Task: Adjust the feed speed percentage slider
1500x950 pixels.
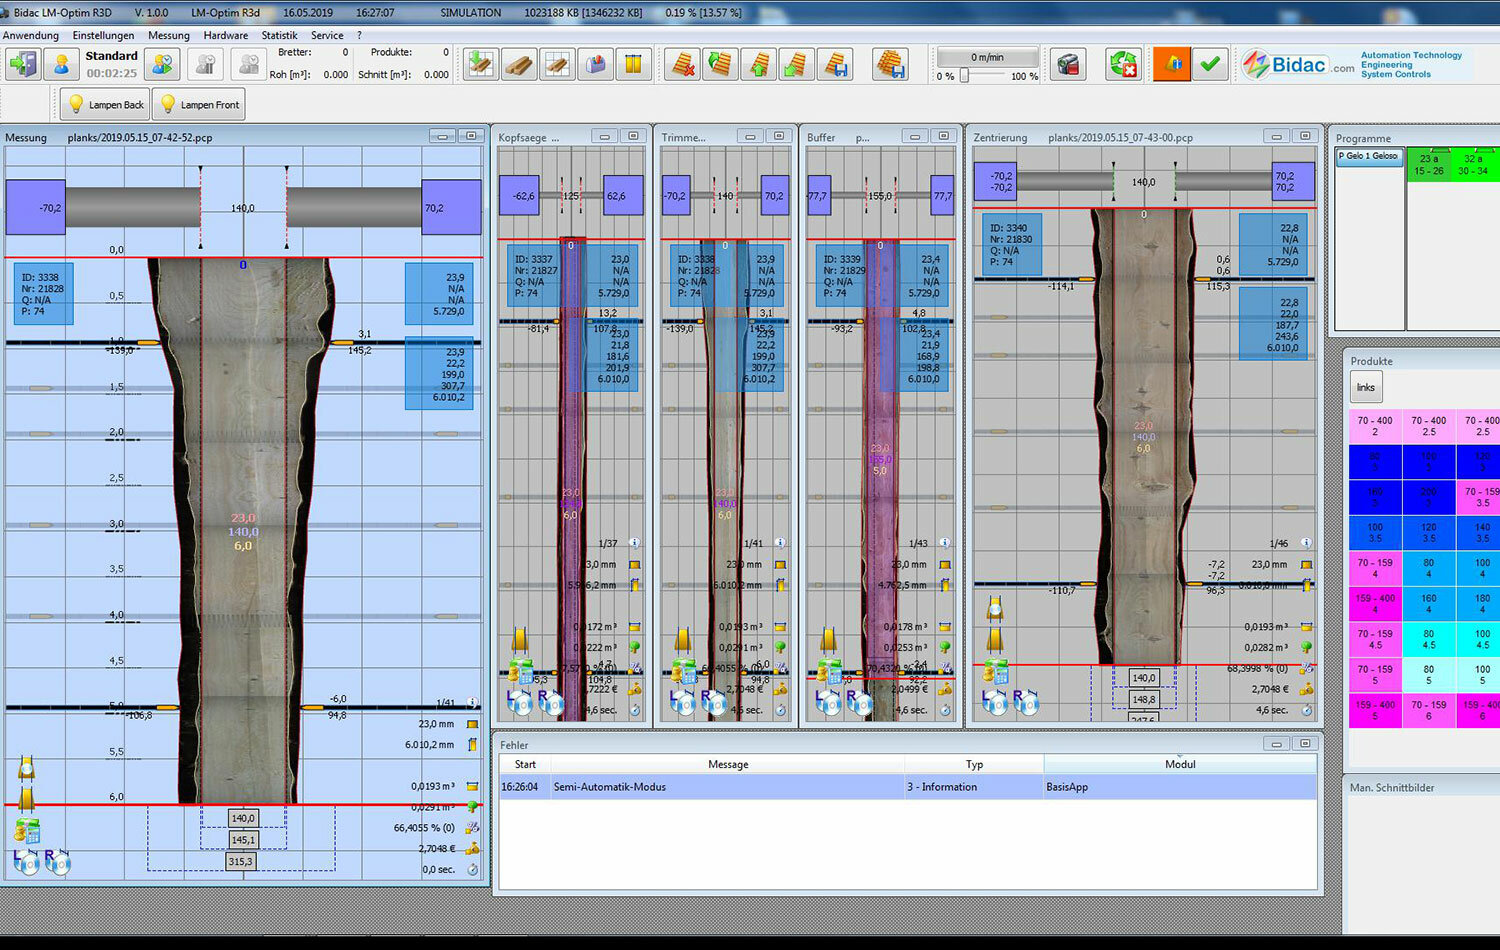Action: (x=964, y=73)
